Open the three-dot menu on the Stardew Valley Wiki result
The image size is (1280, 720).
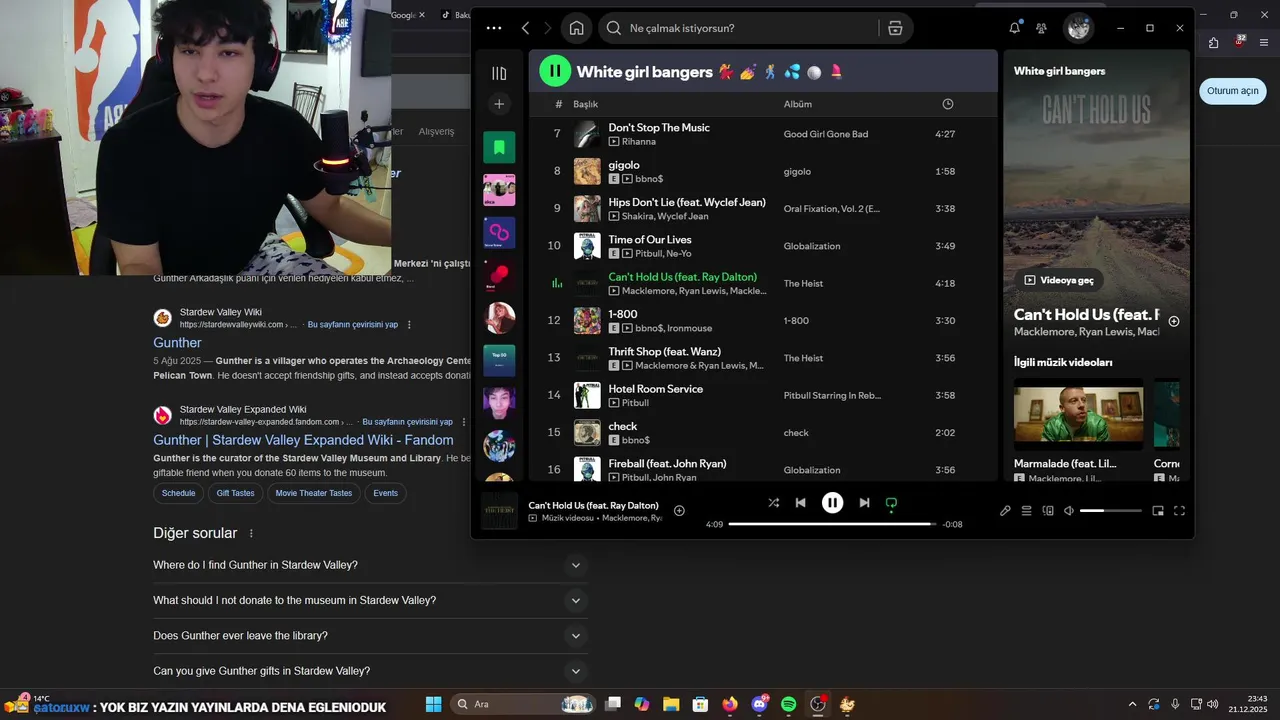(x=408, y=325)
